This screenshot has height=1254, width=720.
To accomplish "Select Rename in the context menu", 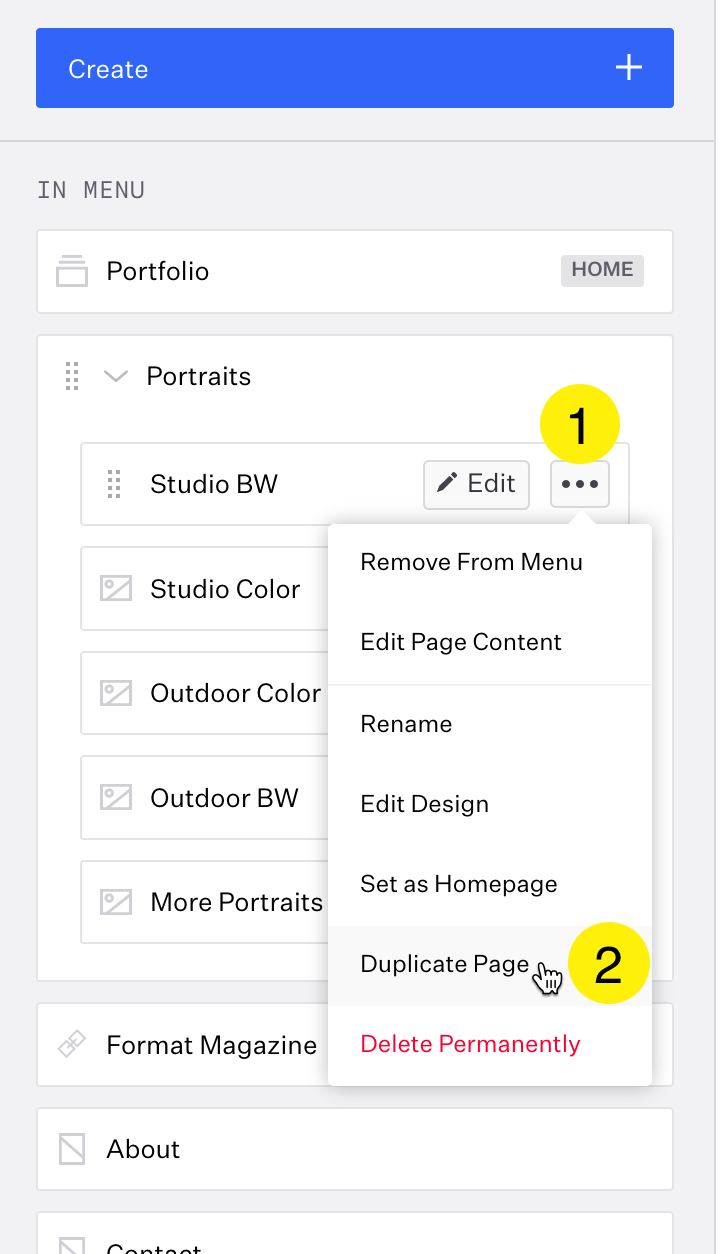I will (x=406, y=724).
